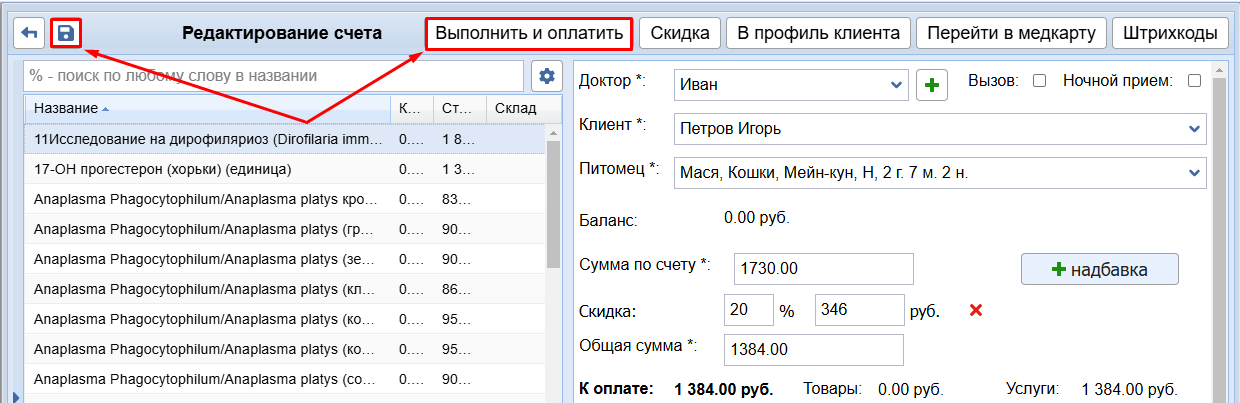This screenshot has width=1240, height=403.
Task: Click the Скидка button
Action: (679, 33)
